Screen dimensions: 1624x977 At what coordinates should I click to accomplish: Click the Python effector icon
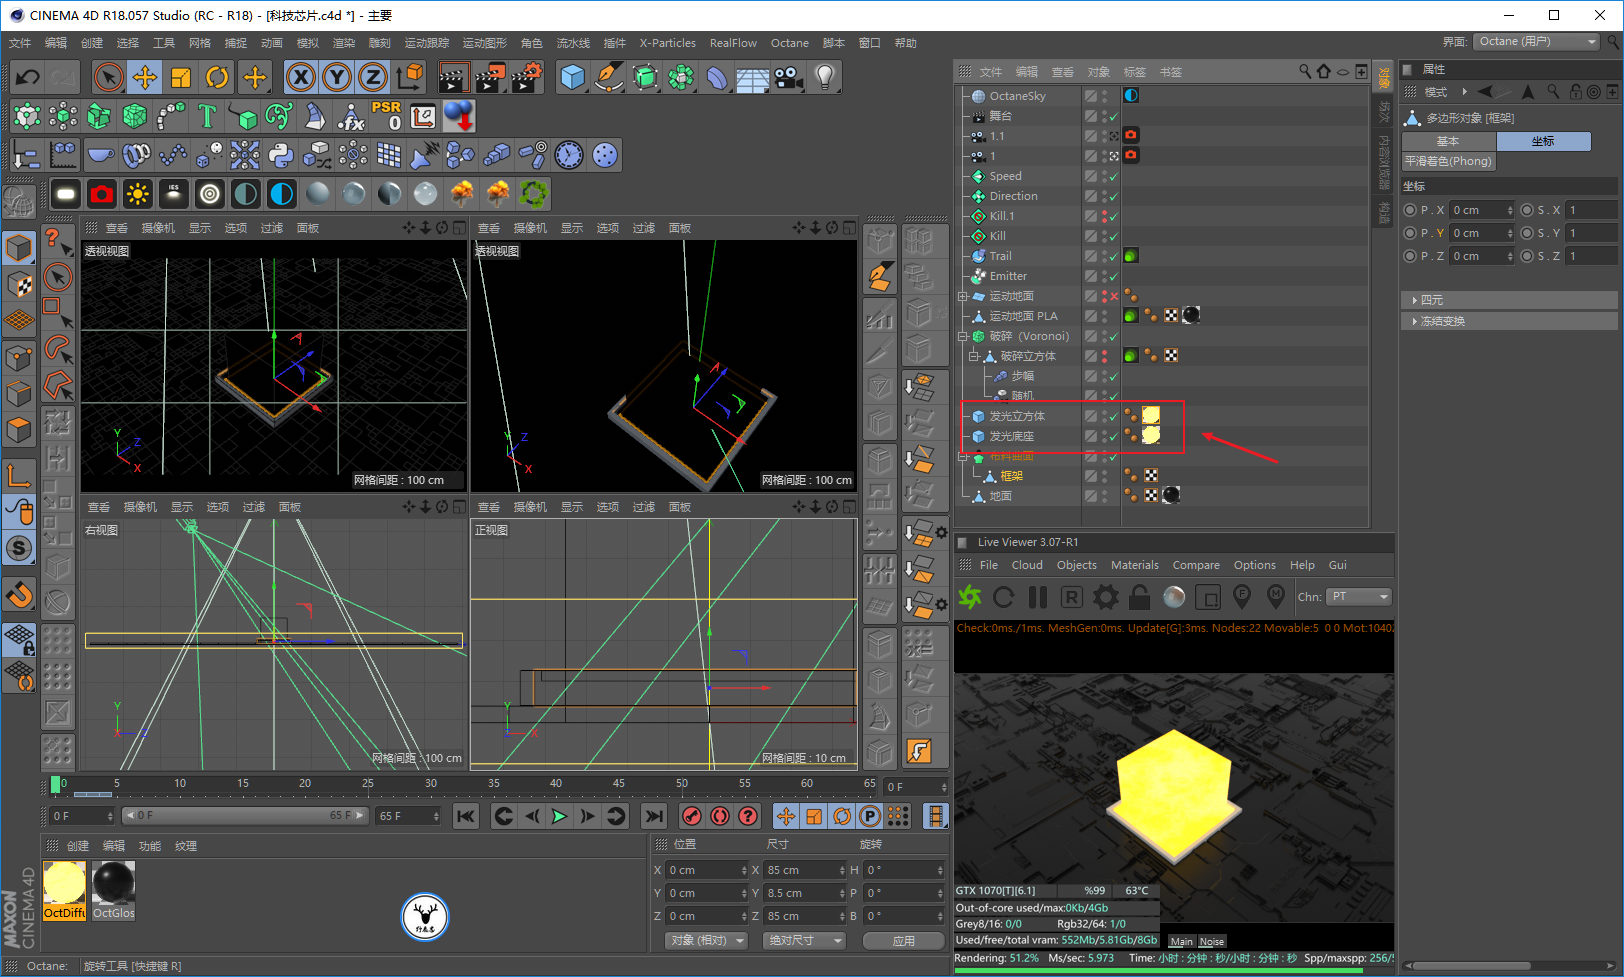281,155
